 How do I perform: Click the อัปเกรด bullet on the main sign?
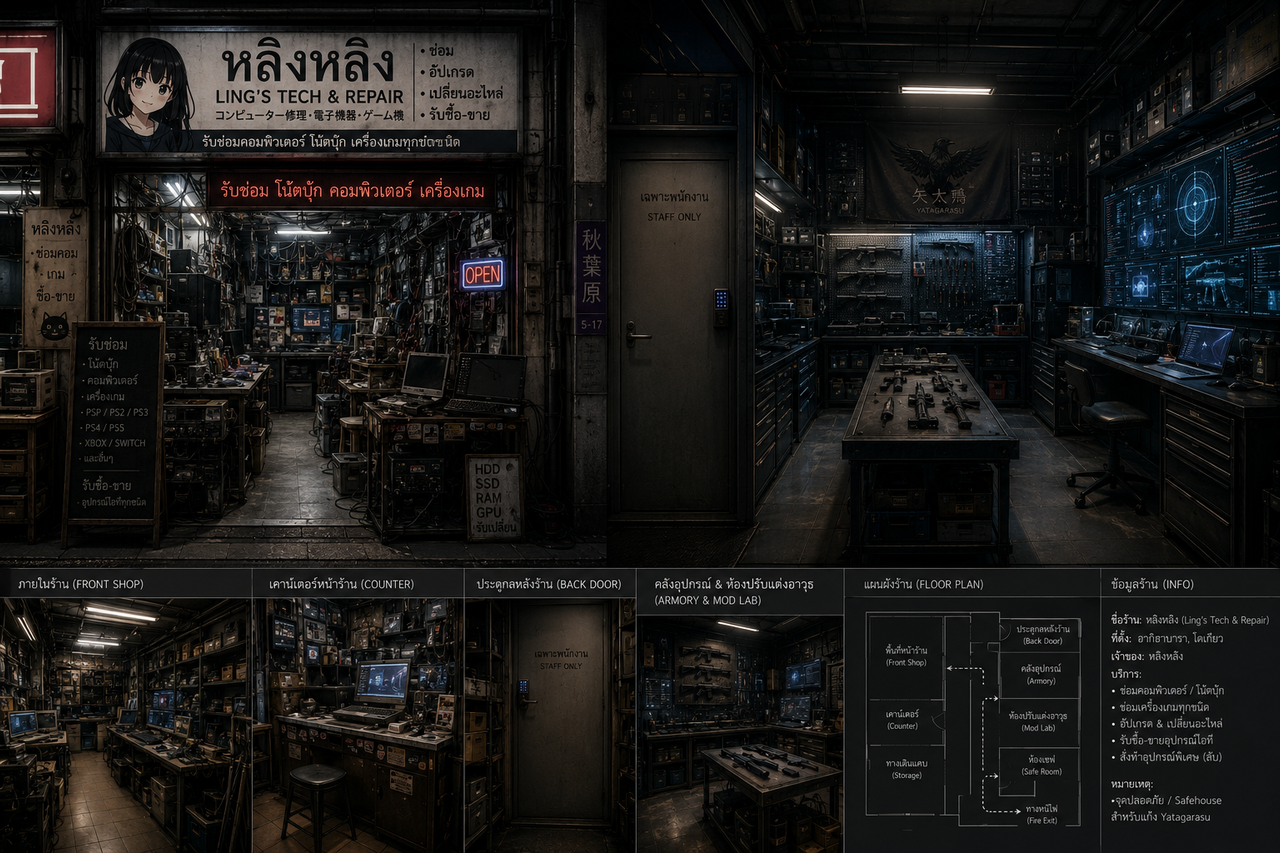tap(449, 72)
